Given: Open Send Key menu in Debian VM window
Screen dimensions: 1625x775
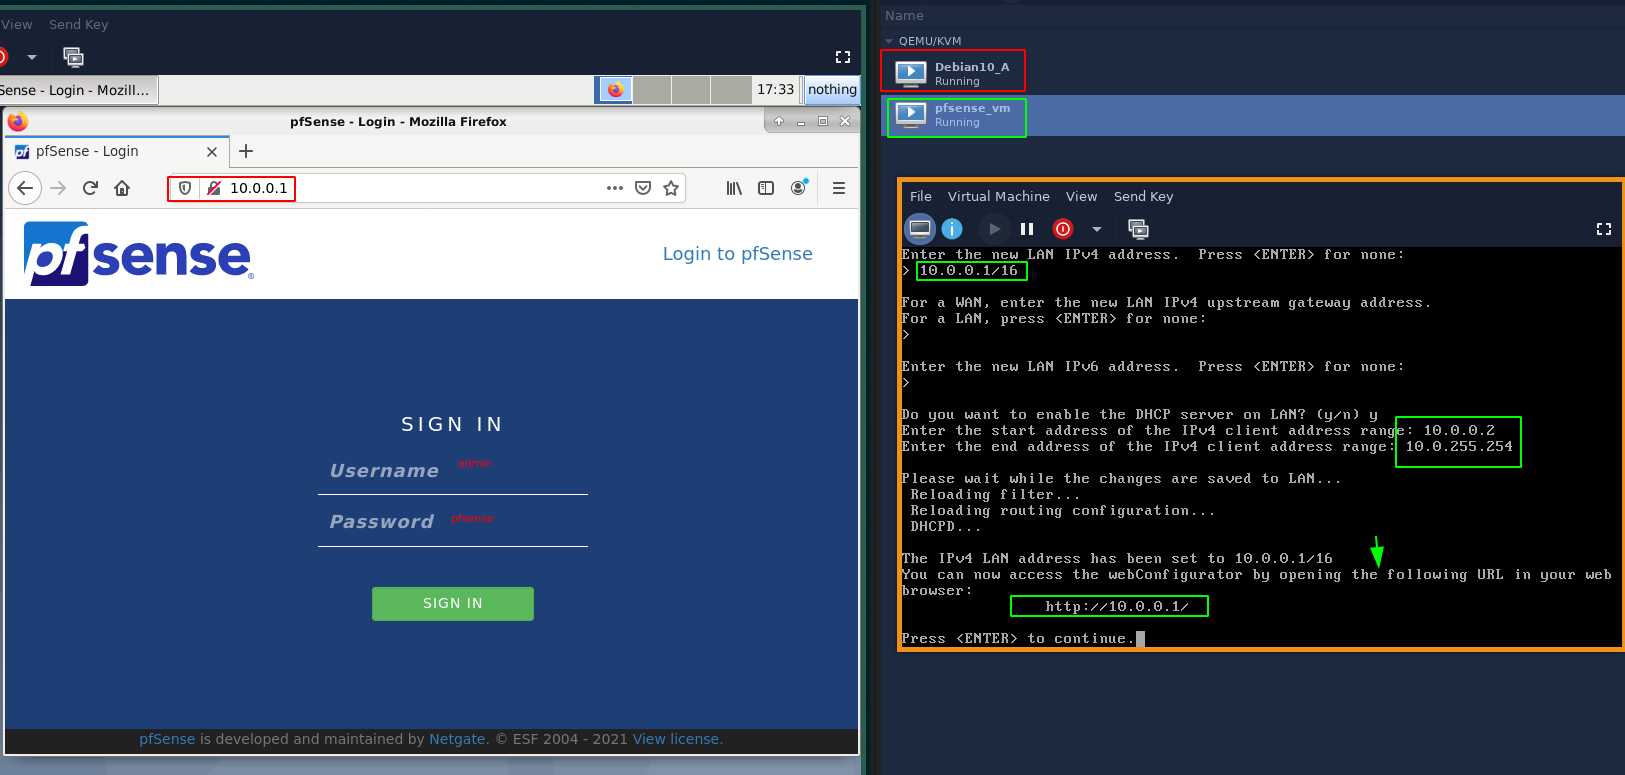Looking at the screenshot, I should (x=78, y=24).
